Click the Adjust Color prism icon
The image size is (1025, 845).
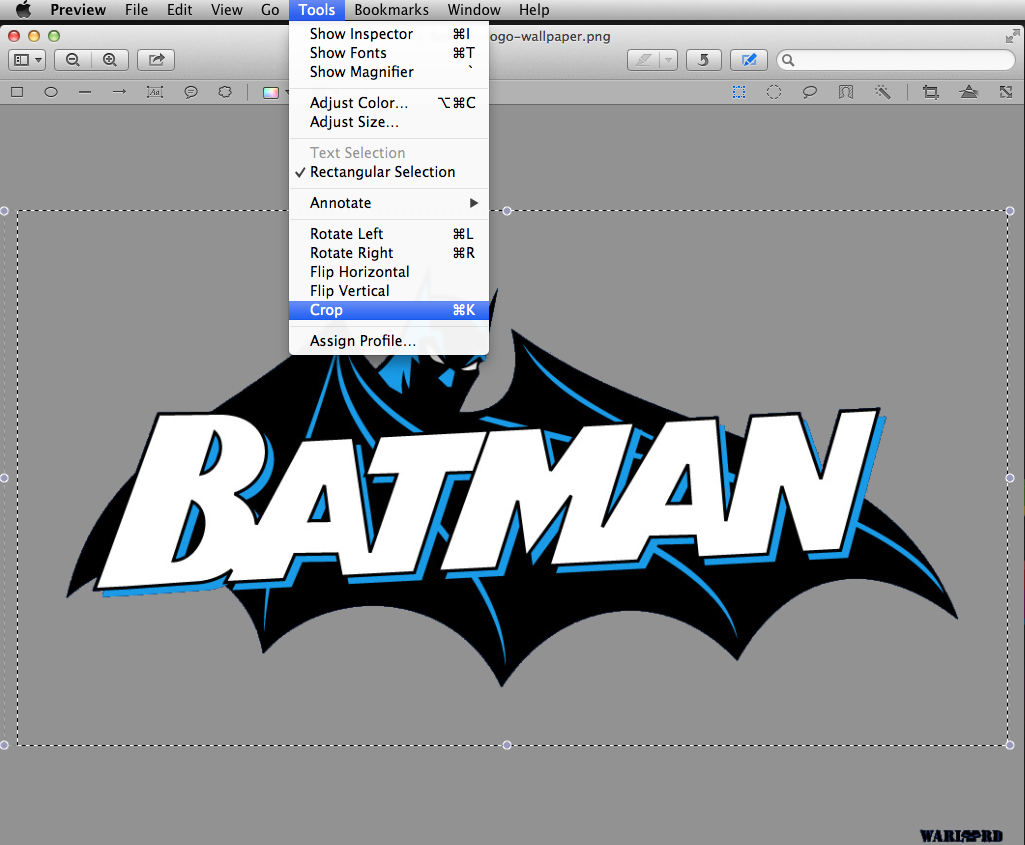[968, 92]
